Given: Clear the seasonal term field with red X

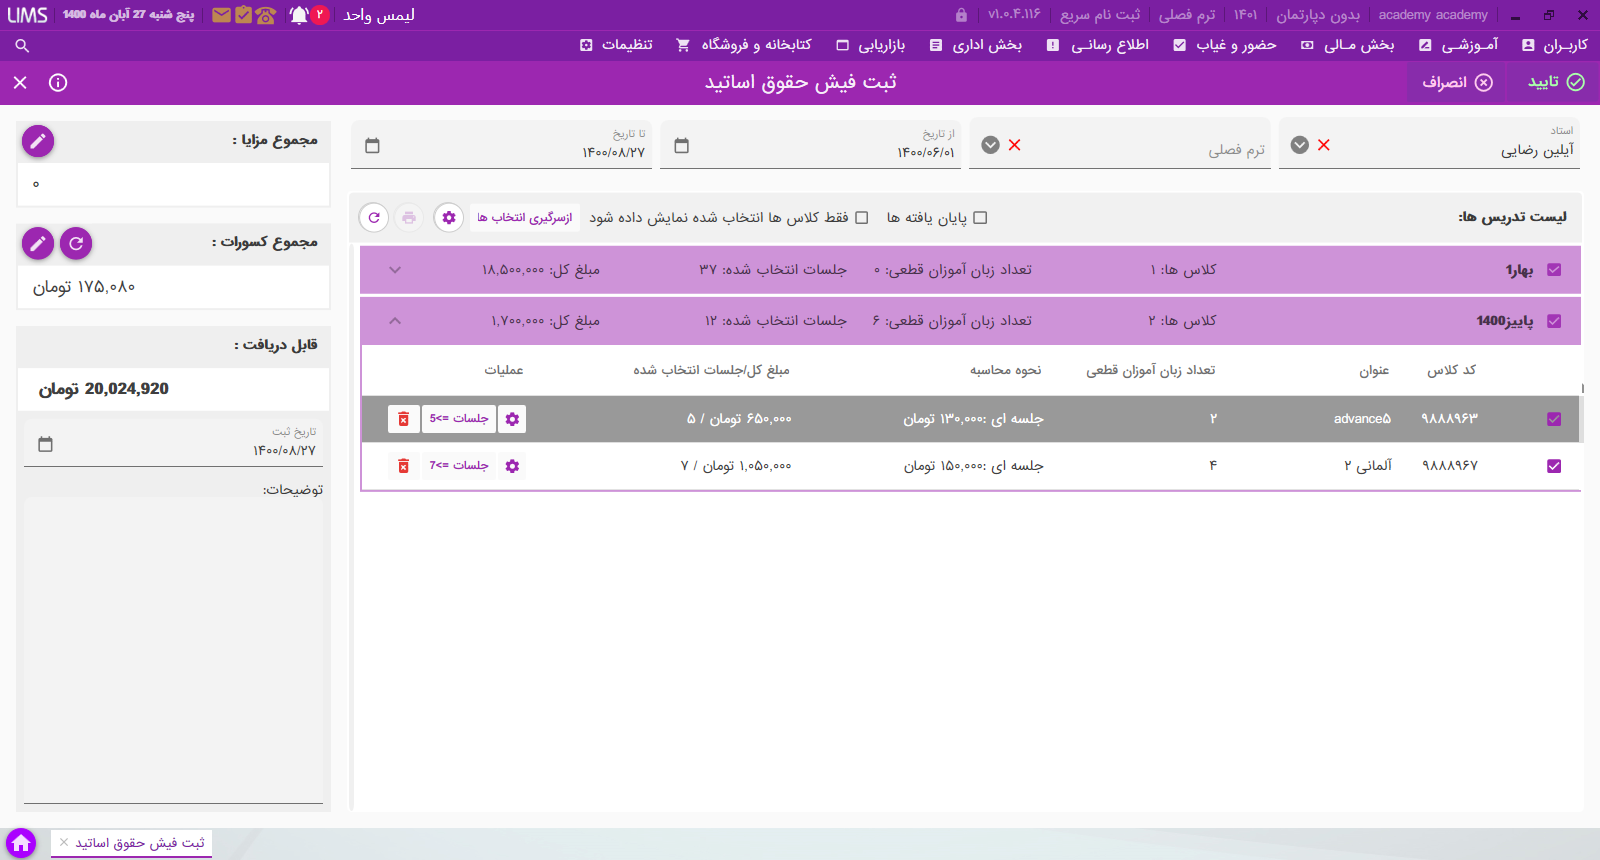Looking at the screenshot, I should tap(1014, 145).
